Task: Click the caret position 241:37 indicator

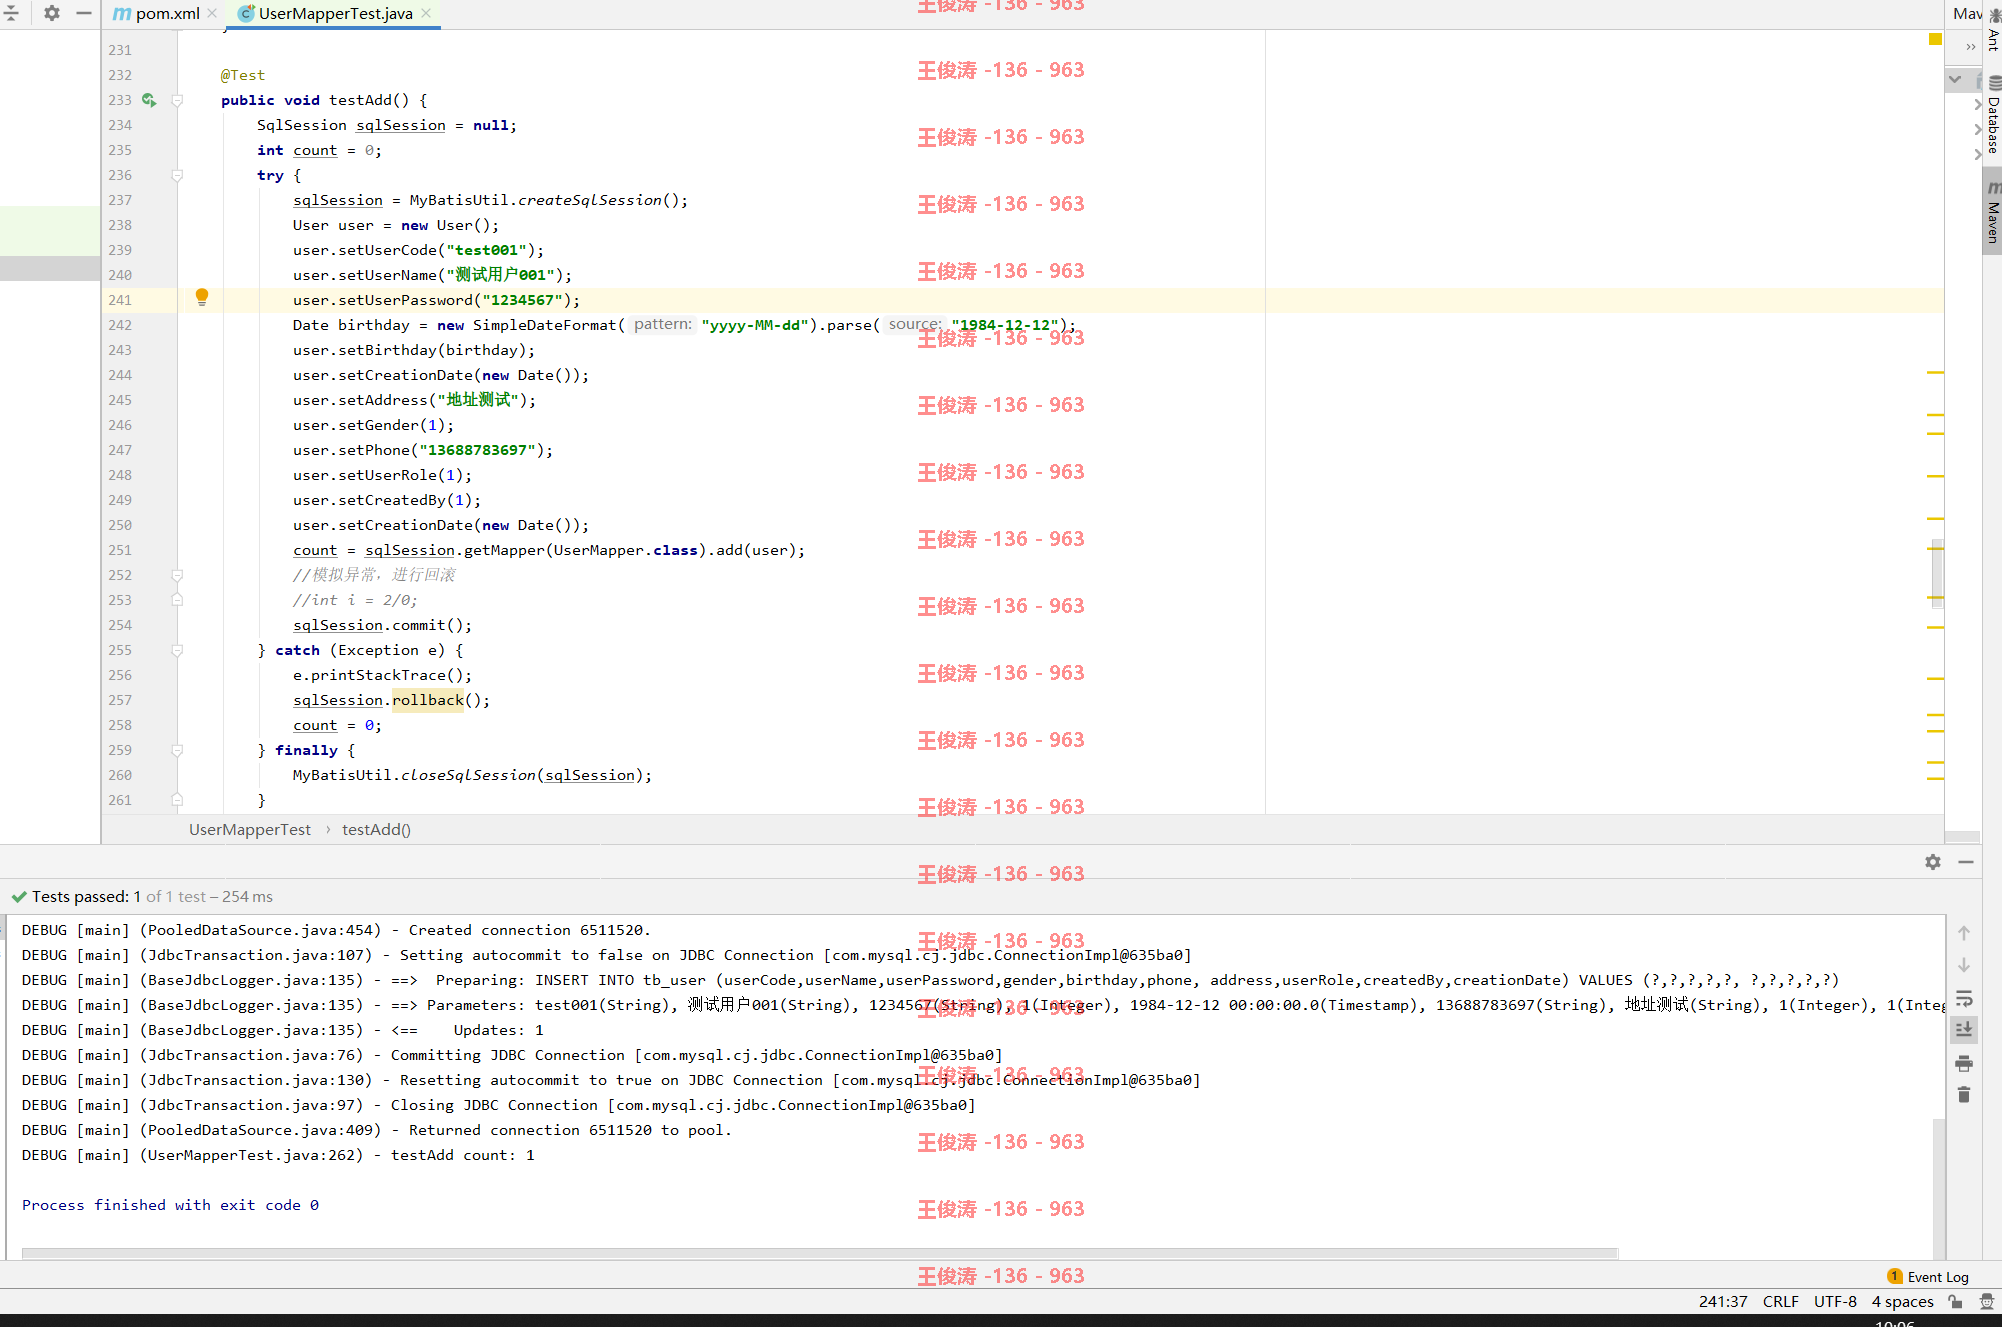Action: pos(1723,1302)
